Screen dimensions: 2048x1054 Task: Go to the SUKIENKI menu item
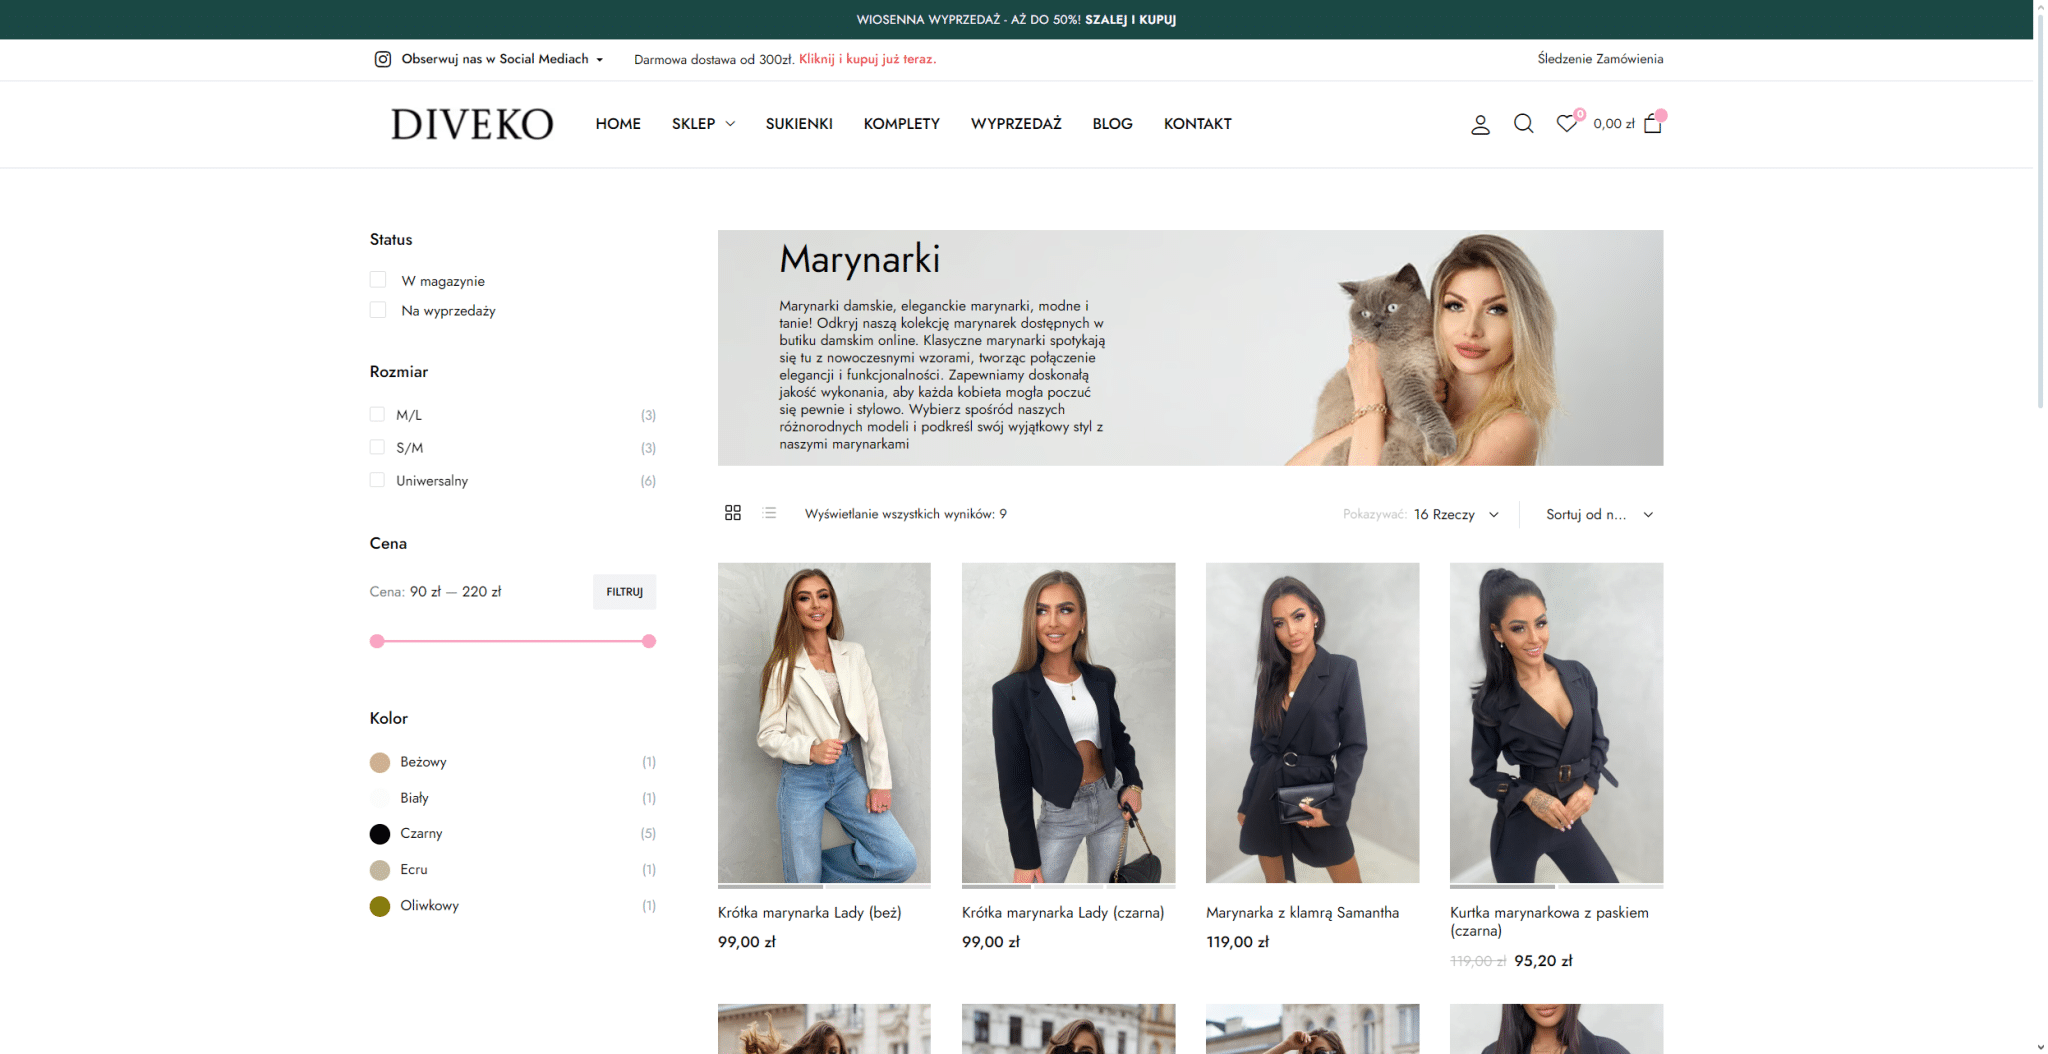[799, 124]
